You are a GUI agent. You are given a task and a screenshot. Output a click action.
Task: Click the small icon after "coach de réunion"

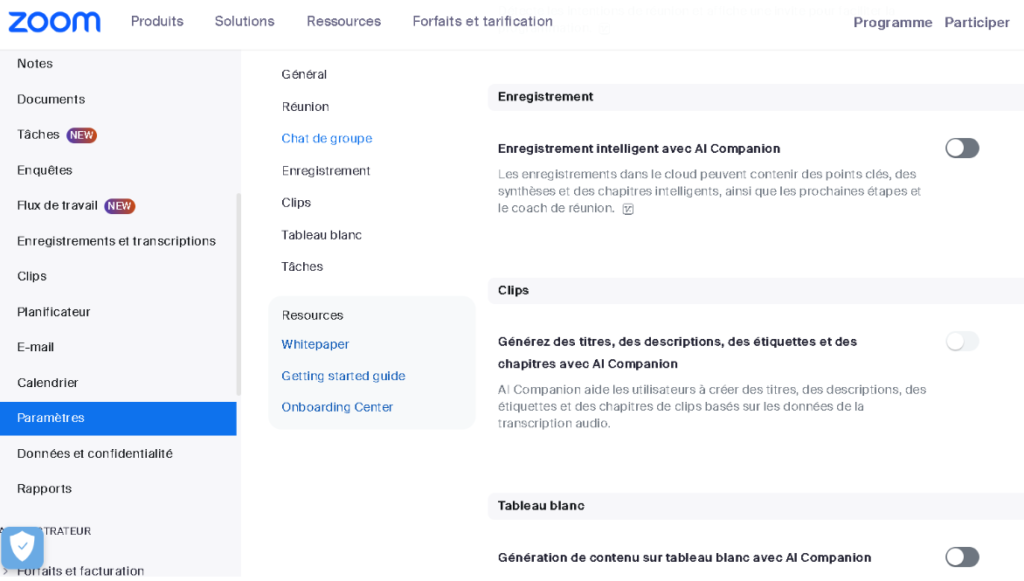coord(628,209)
